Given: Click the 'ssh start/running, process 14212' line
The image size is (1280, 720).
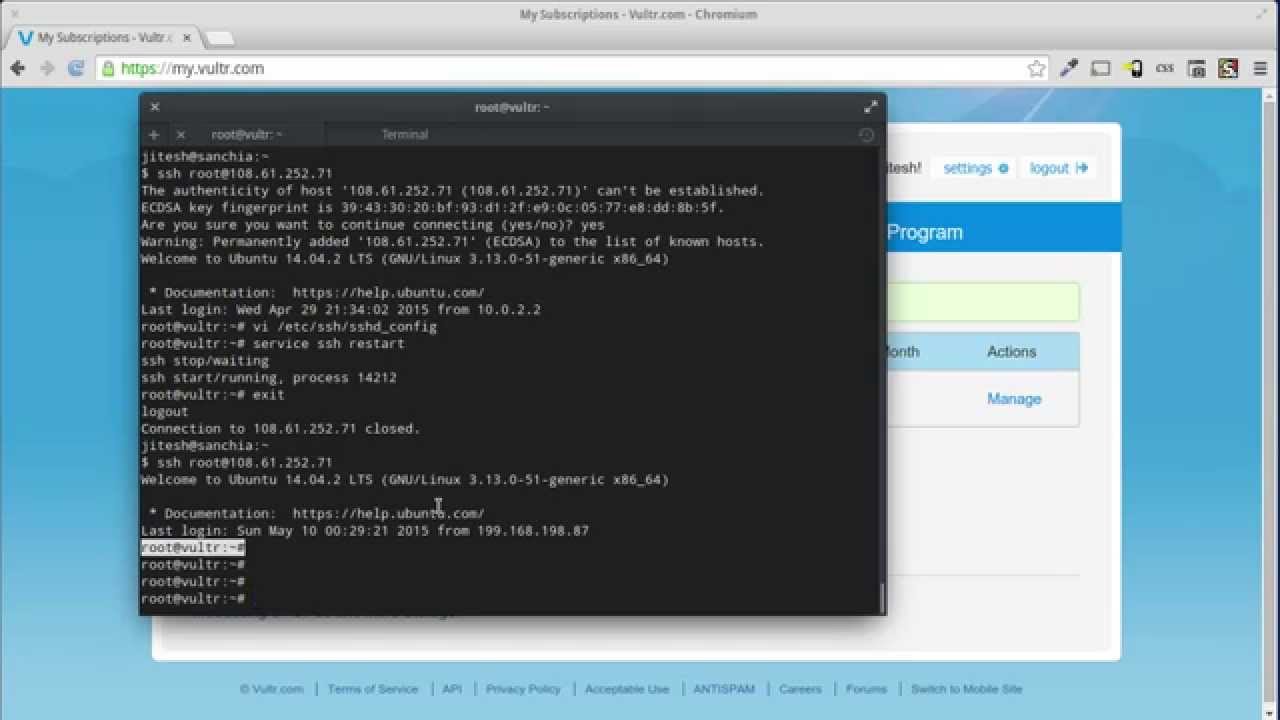Looking at the screenshot, I should 269,378.
